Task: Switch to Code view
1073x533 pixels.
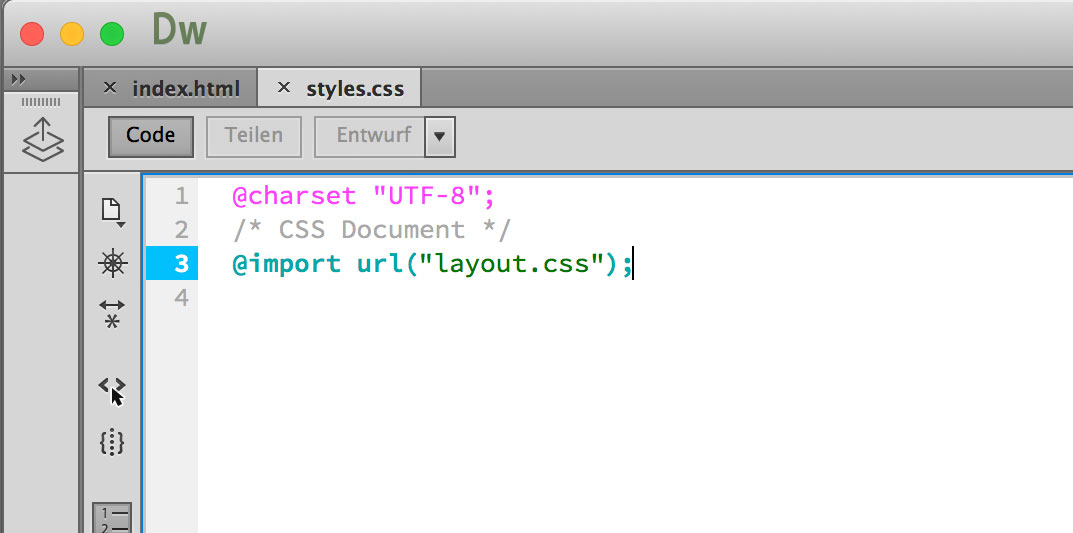Action: tap(151, 135)
